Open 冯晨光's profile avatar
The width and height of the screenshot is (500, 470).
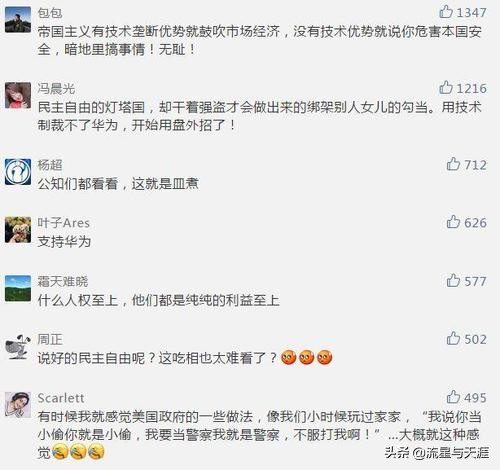tap(18, 95)
